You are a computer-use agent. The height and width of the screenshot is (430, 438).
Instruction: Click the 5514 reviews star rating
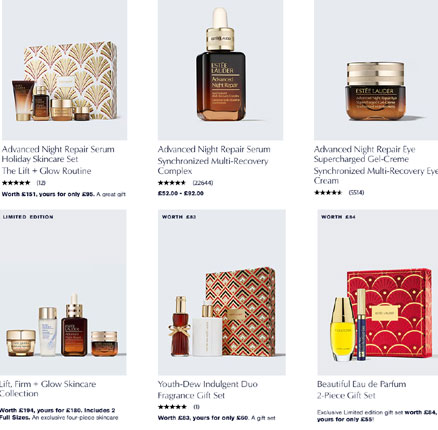tap(328, 192)
